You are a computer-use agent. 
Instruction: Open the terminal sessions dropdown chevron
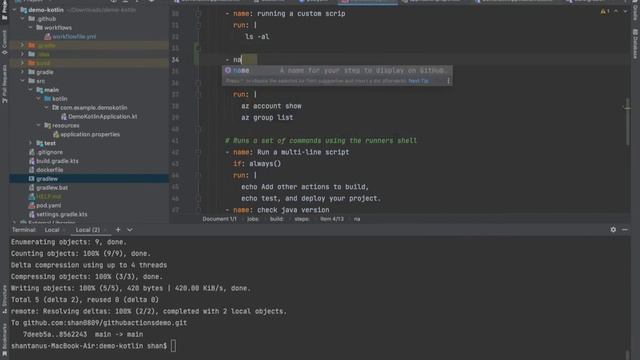coord(129,230)
